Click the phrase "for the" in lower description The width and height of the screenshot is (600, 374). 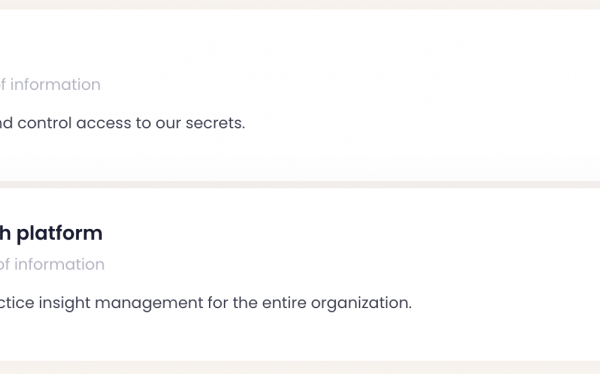(233, 303)
